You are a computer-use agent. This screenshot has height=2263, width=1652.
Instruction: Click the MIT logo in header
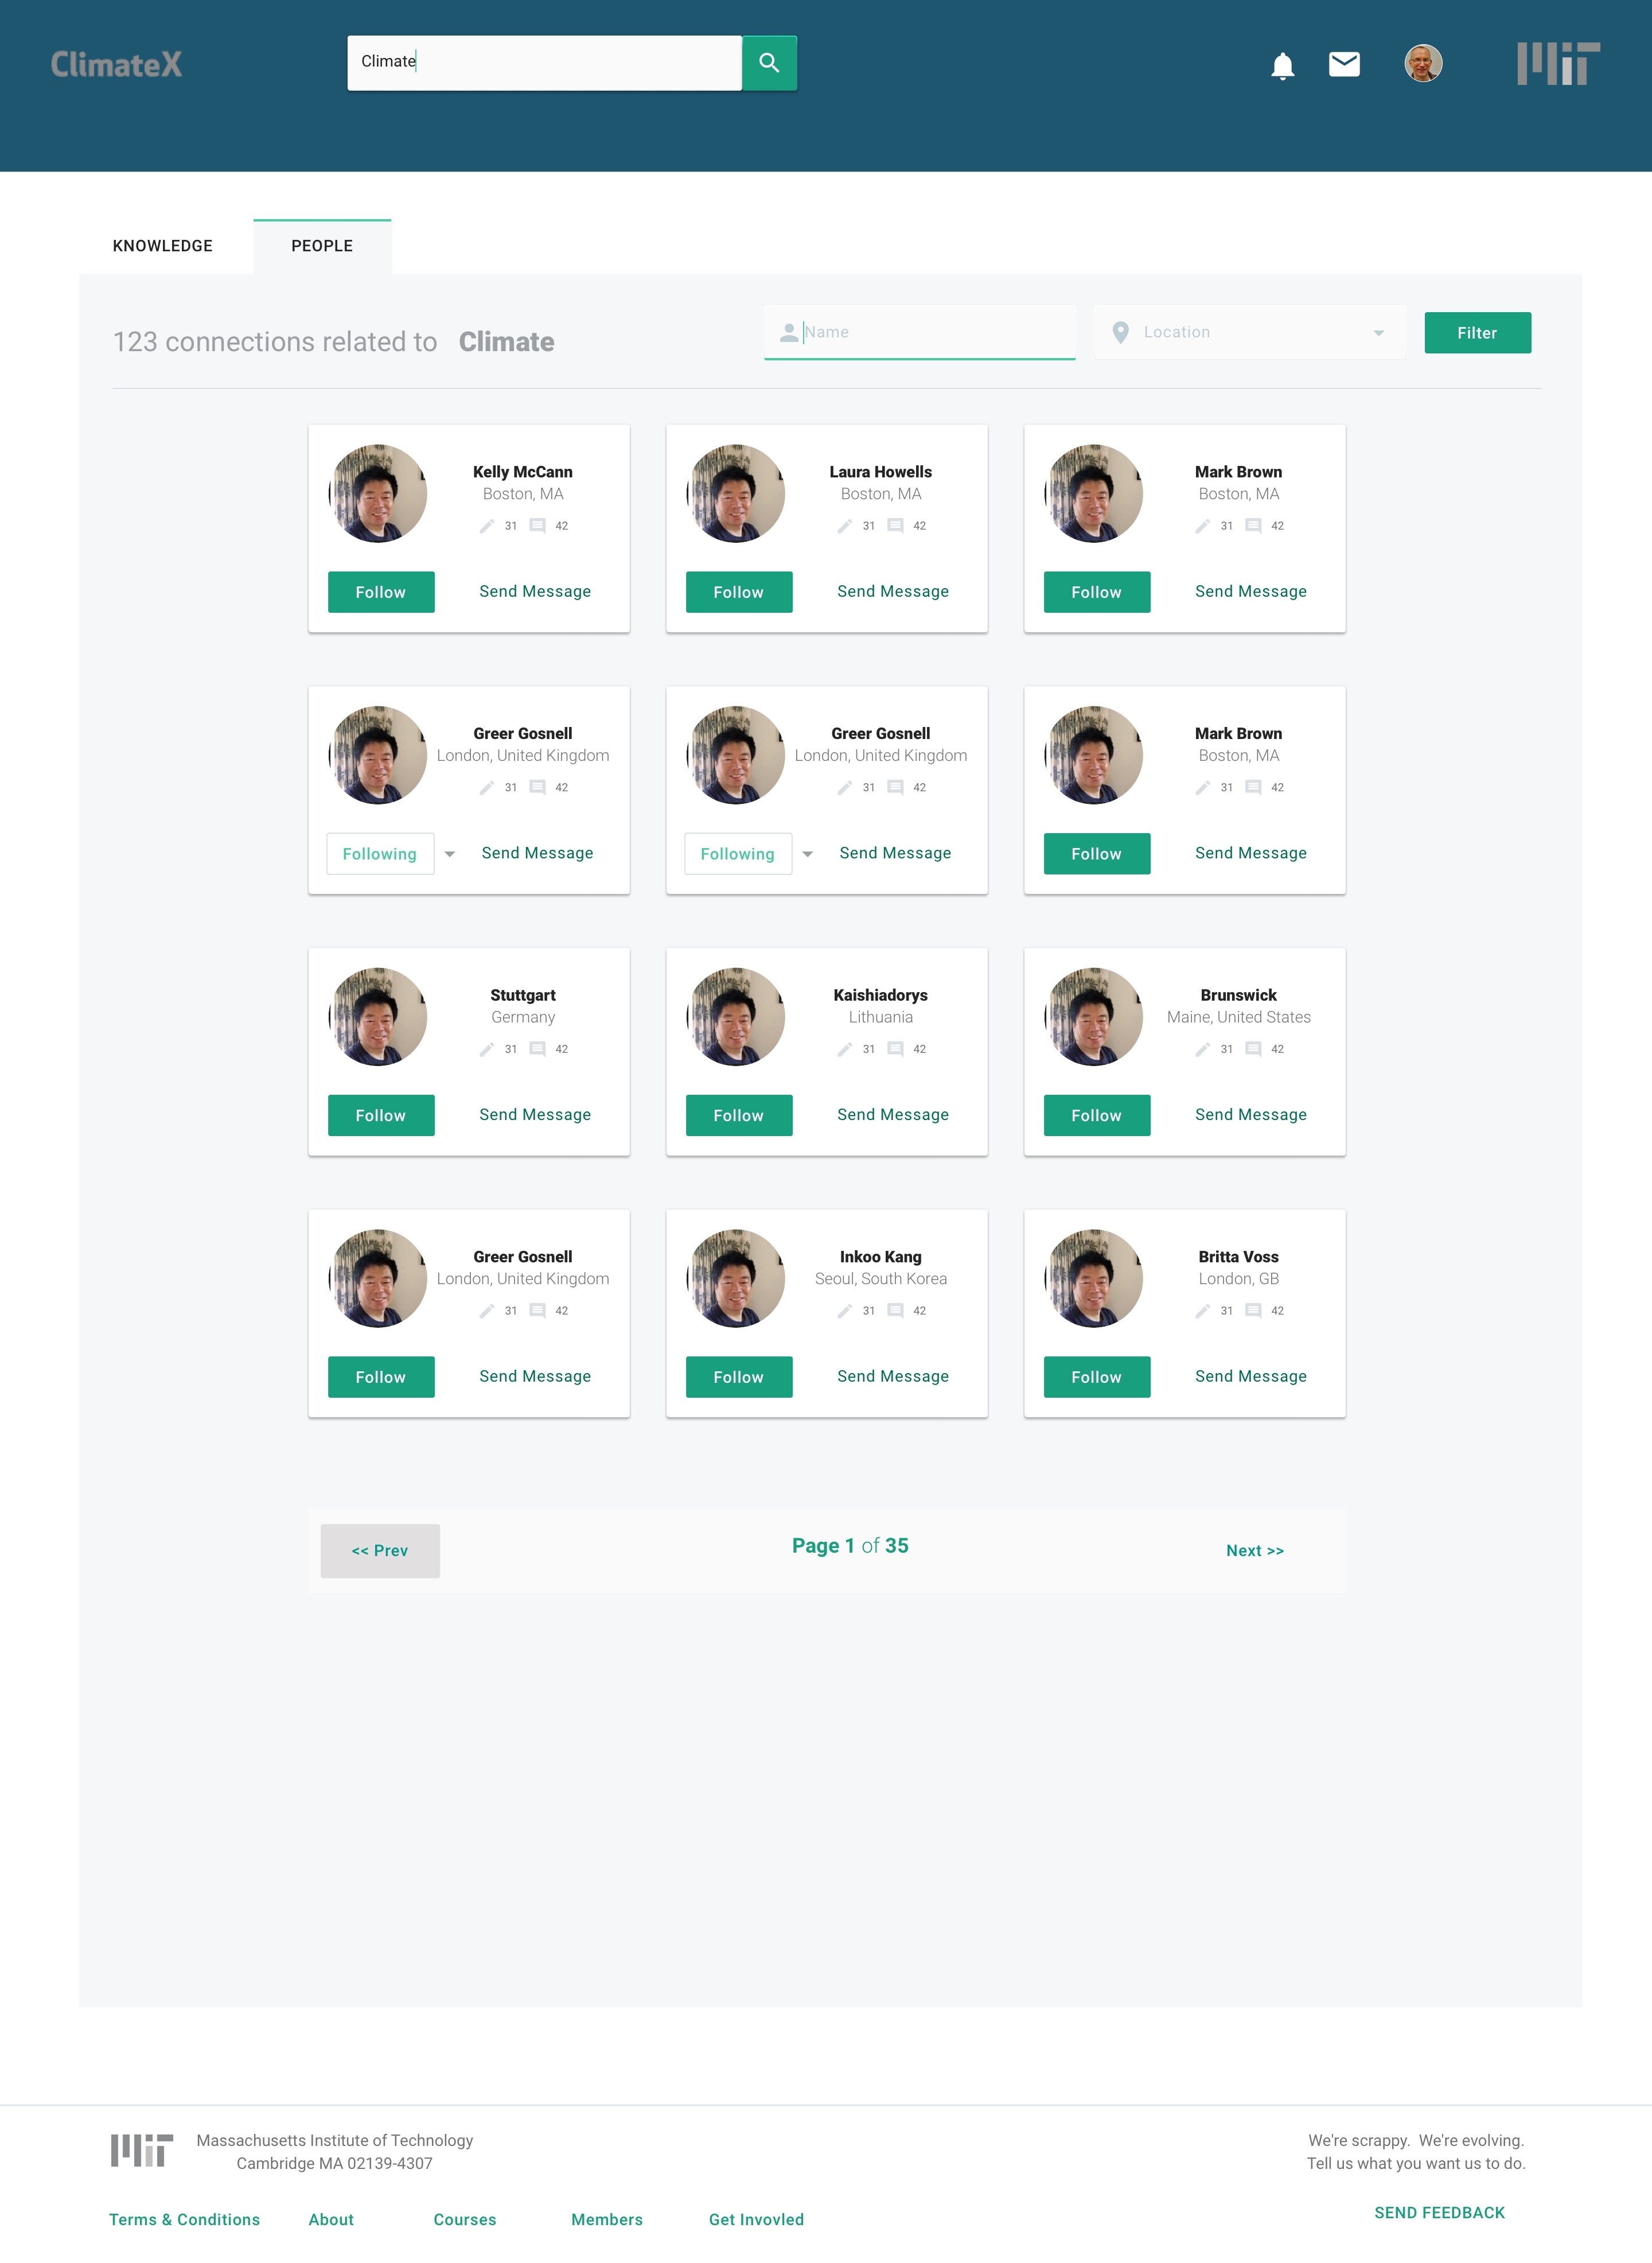coord(1558,63)
